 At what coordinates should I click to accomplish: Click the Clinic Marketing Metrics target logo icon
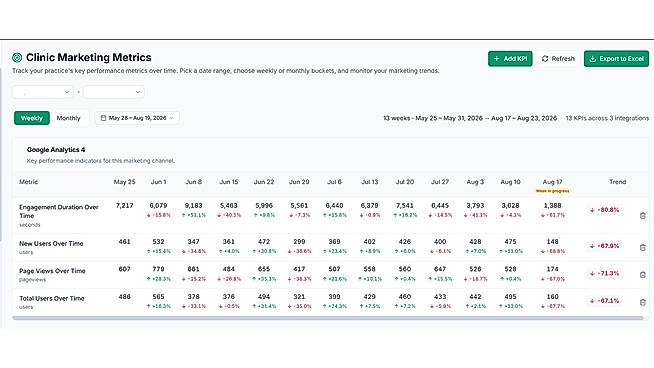click(17, 58)
